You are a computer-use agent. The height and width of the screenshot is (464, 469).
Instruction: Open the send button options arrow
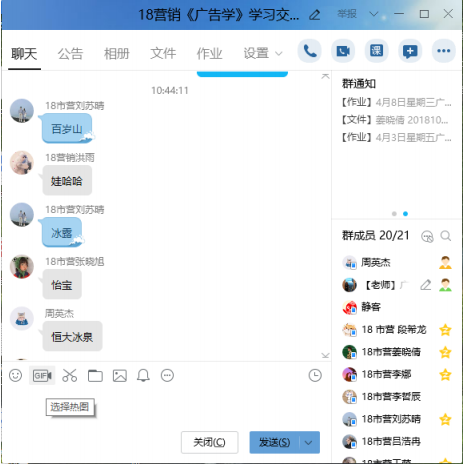(x=309, y=442)
